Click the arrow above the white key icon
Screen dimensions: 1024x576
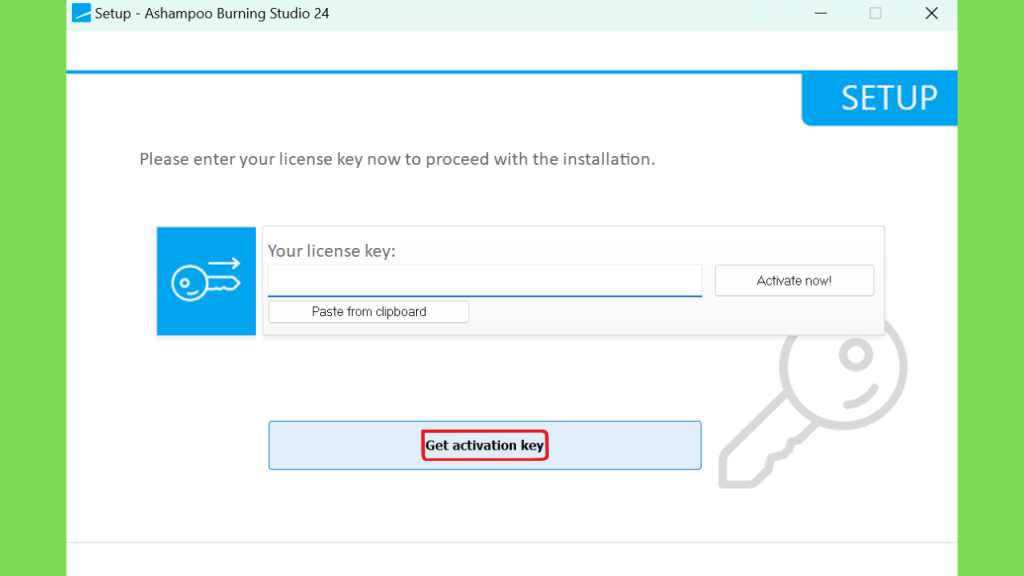point(224,264)
